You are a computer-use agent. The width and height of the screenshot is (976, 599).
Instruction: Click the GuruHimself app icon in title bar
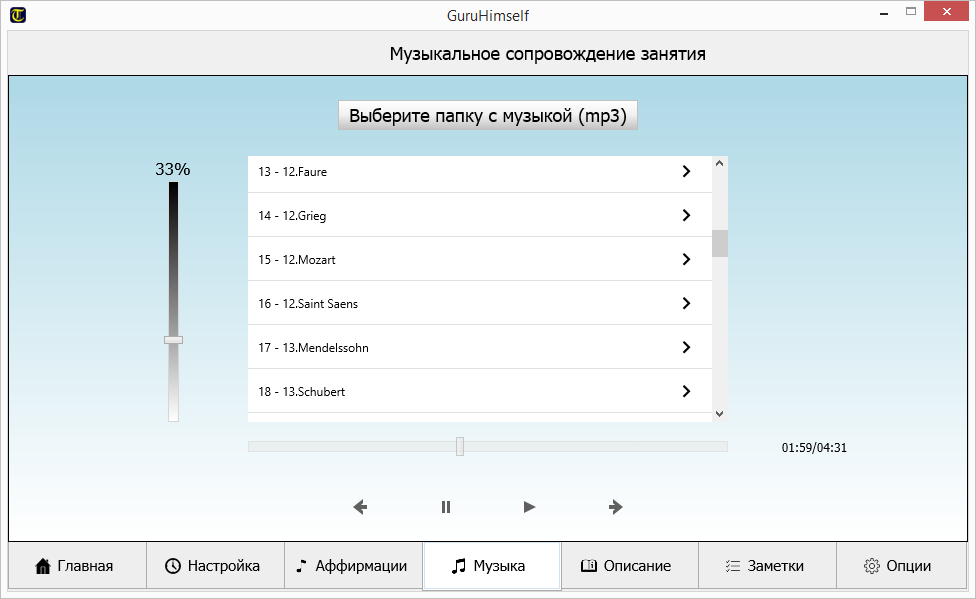pyautogui.click(x=18, y=15)
